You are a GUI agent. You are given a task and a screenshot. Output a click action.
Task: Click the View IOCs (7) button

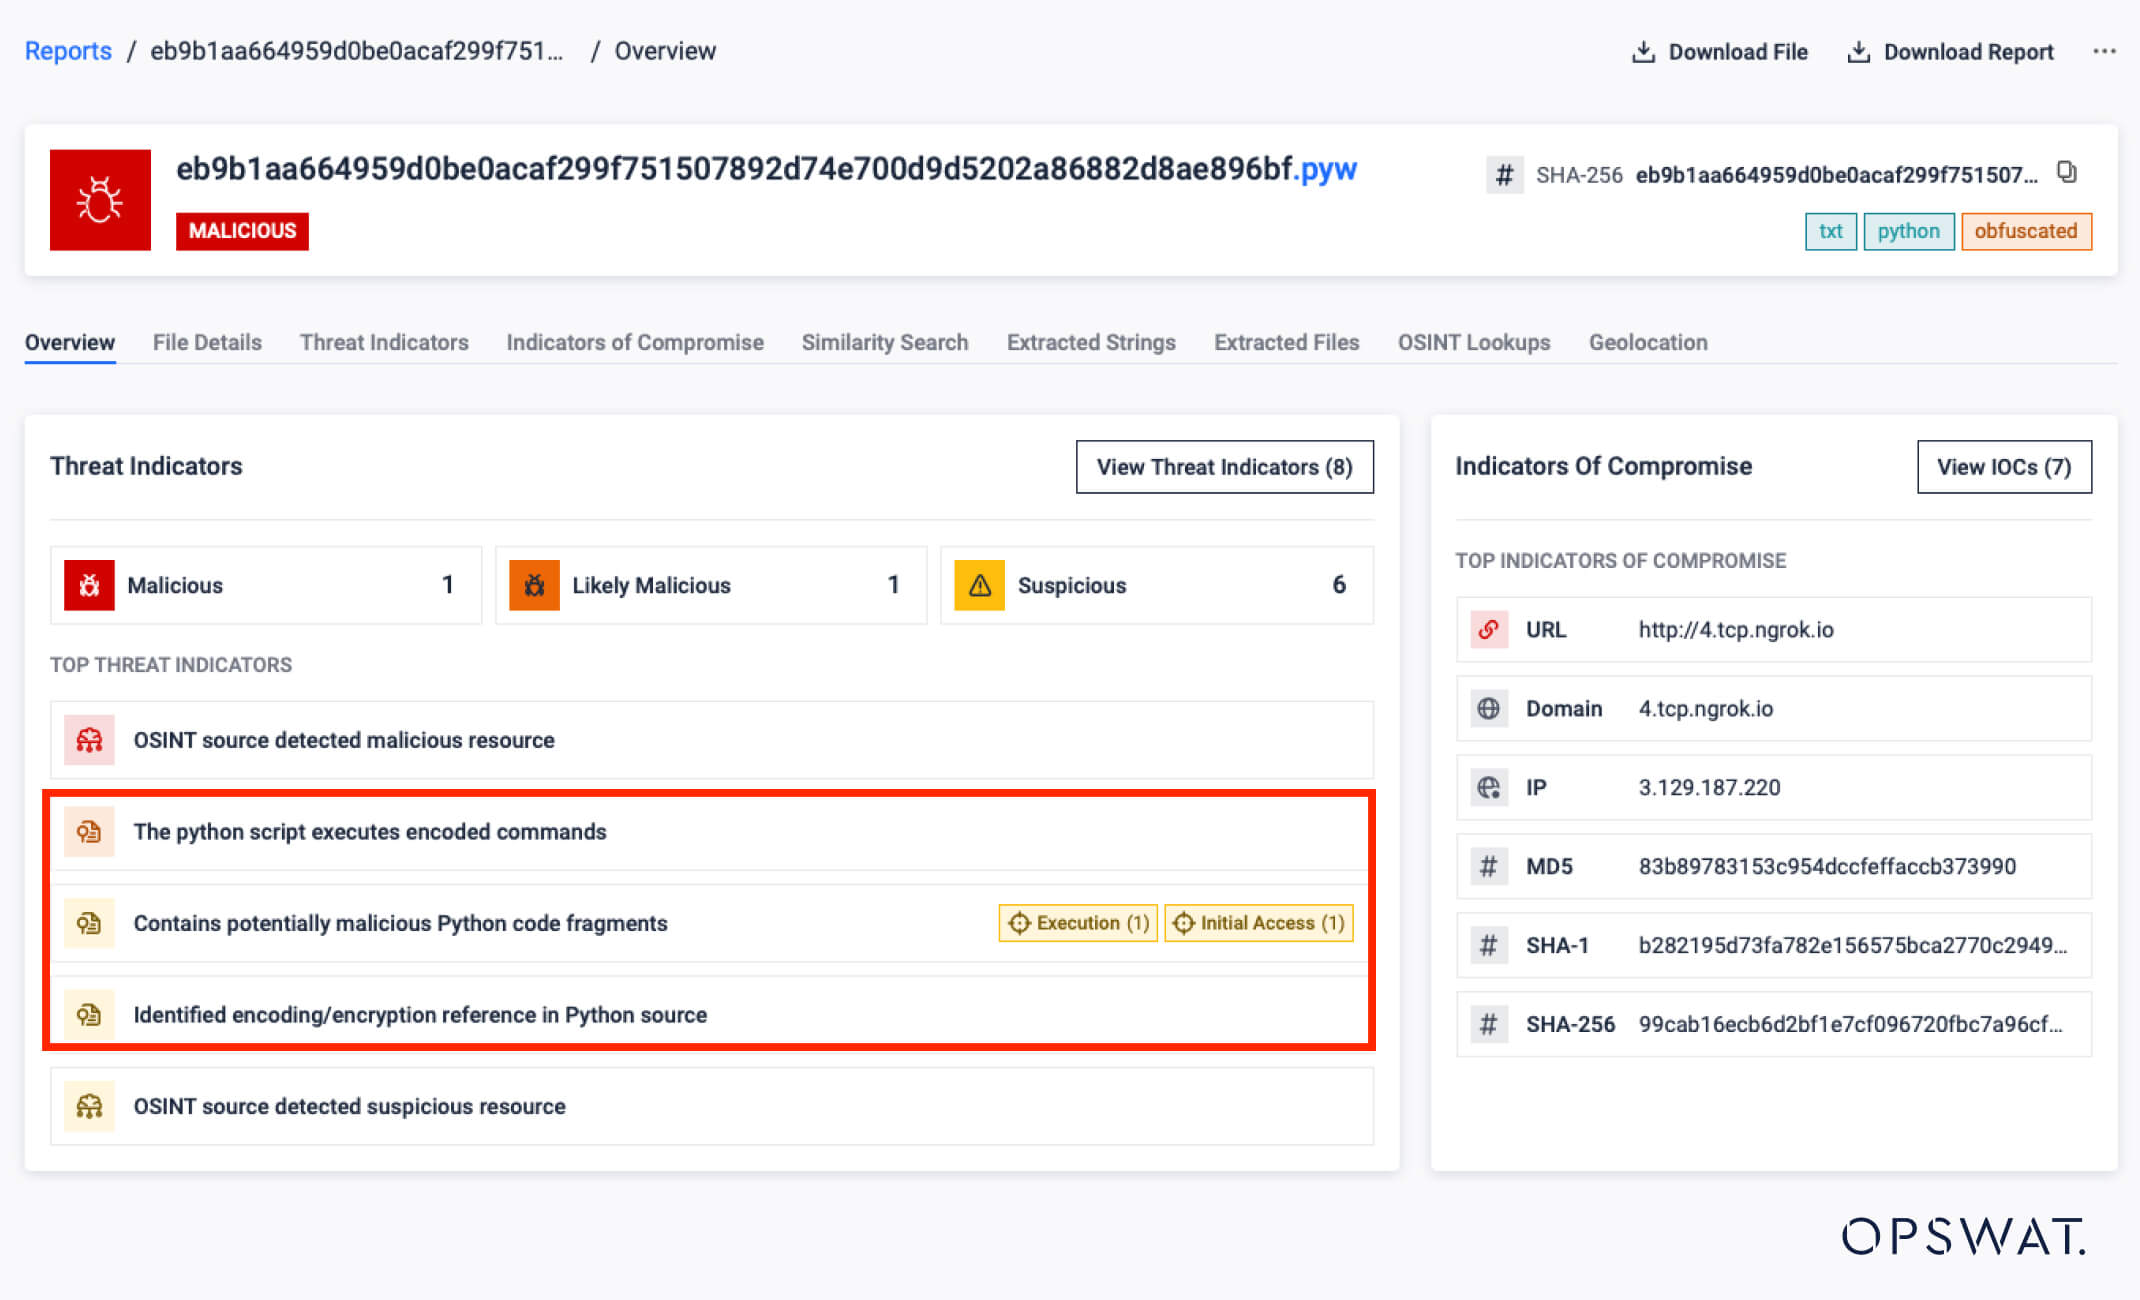(x=2004, y=467)
